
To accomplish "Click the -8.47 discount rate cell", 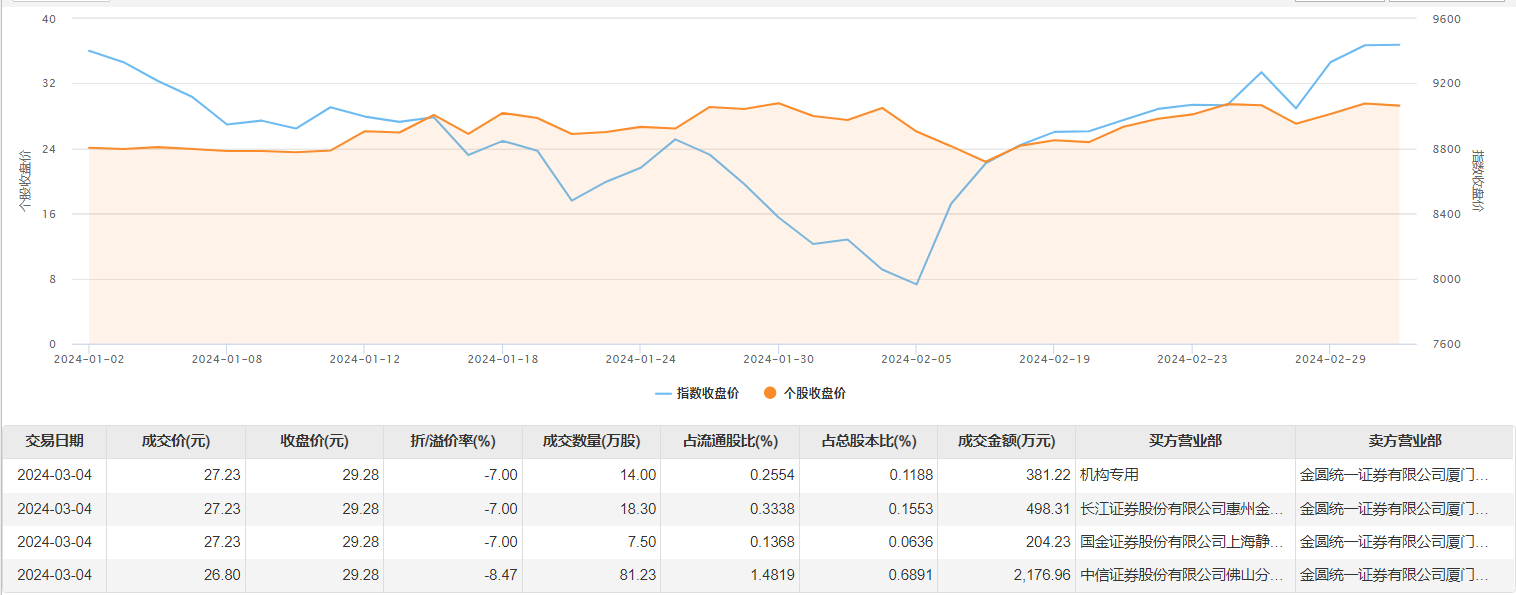I will (x=453, y=576).
